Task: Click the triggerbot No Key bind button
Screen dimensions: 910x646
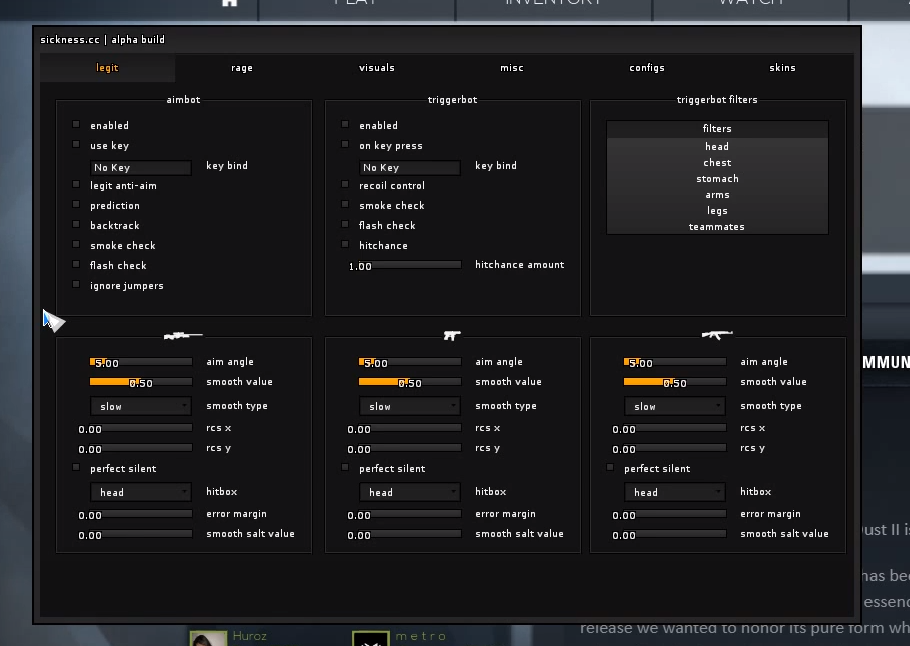Action: coord(410,167)
